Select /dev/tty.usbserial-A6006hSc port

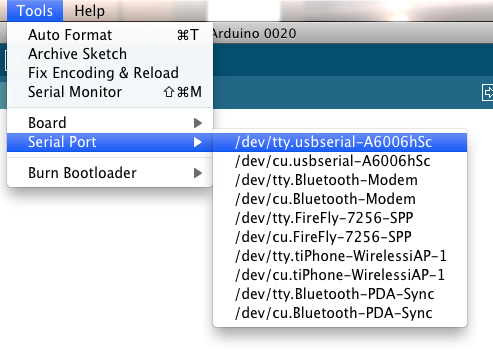(340, 142)
